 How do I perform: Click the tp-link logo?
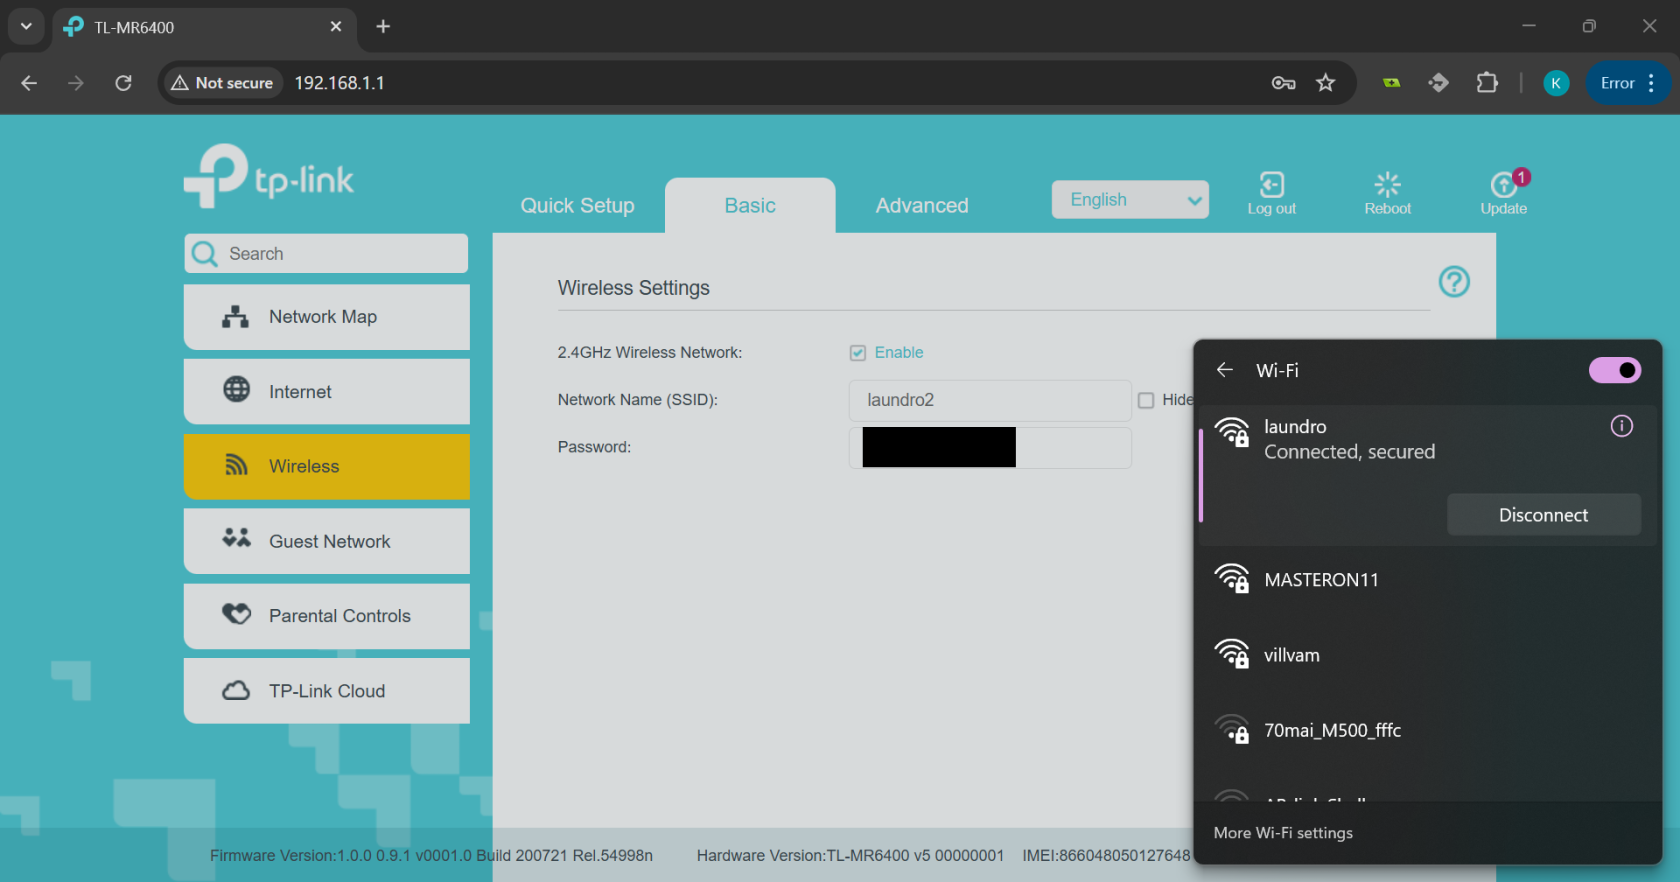269,177
